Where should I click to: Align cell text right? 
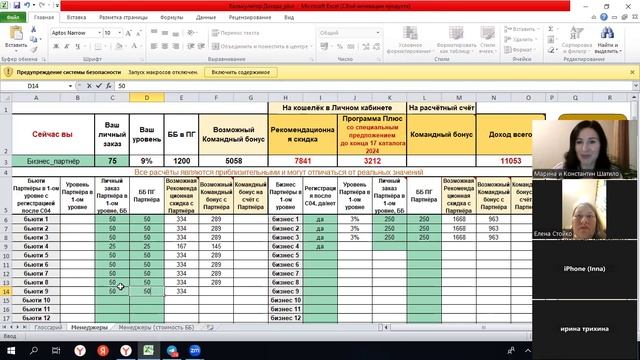coord(176,46)
